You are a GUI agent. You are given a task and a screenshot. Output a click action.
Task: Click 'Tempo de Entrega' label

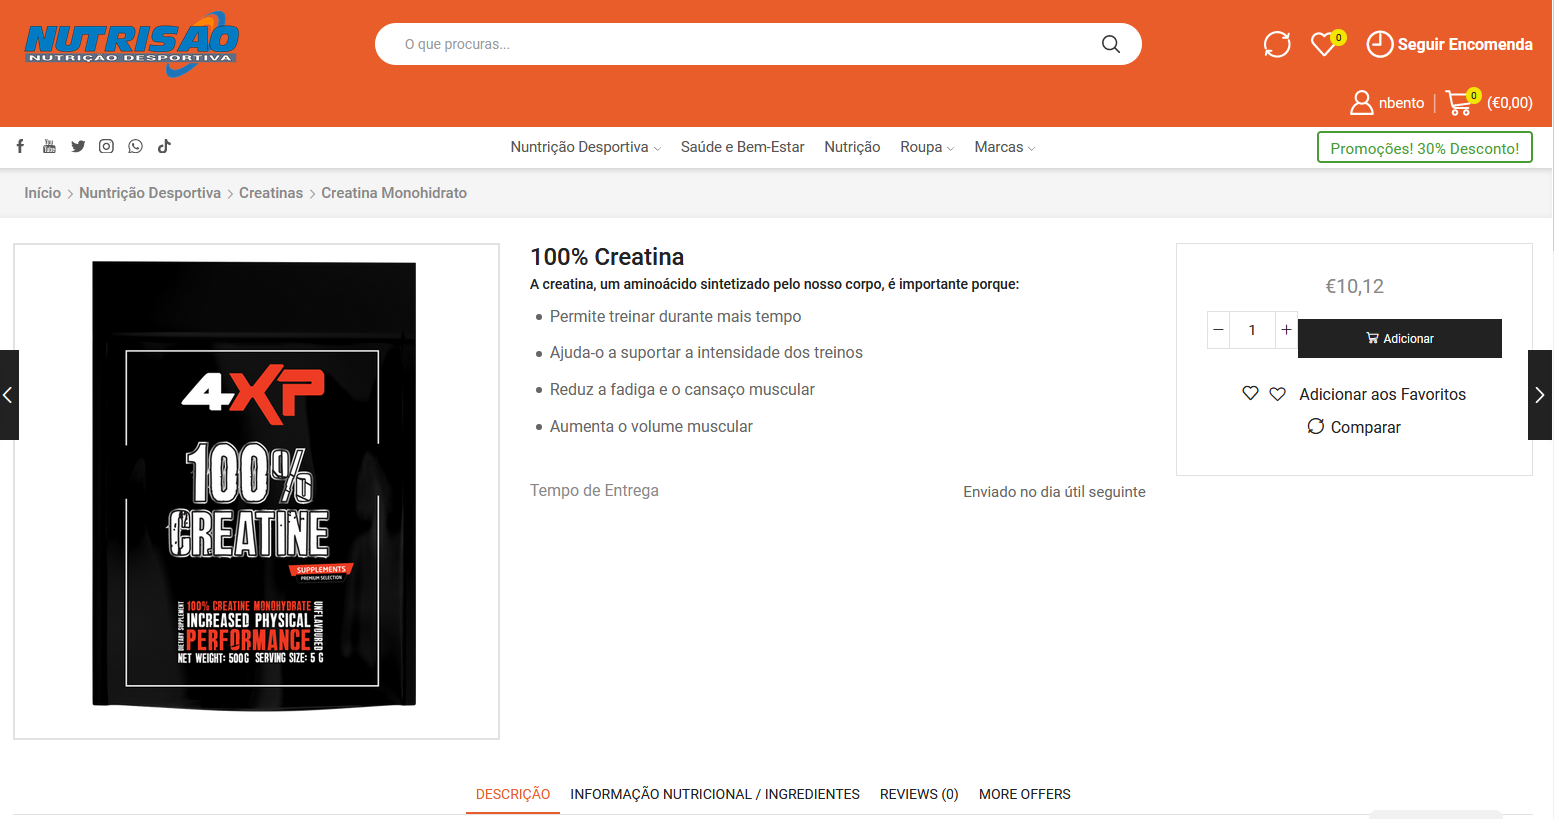point(594,490)
